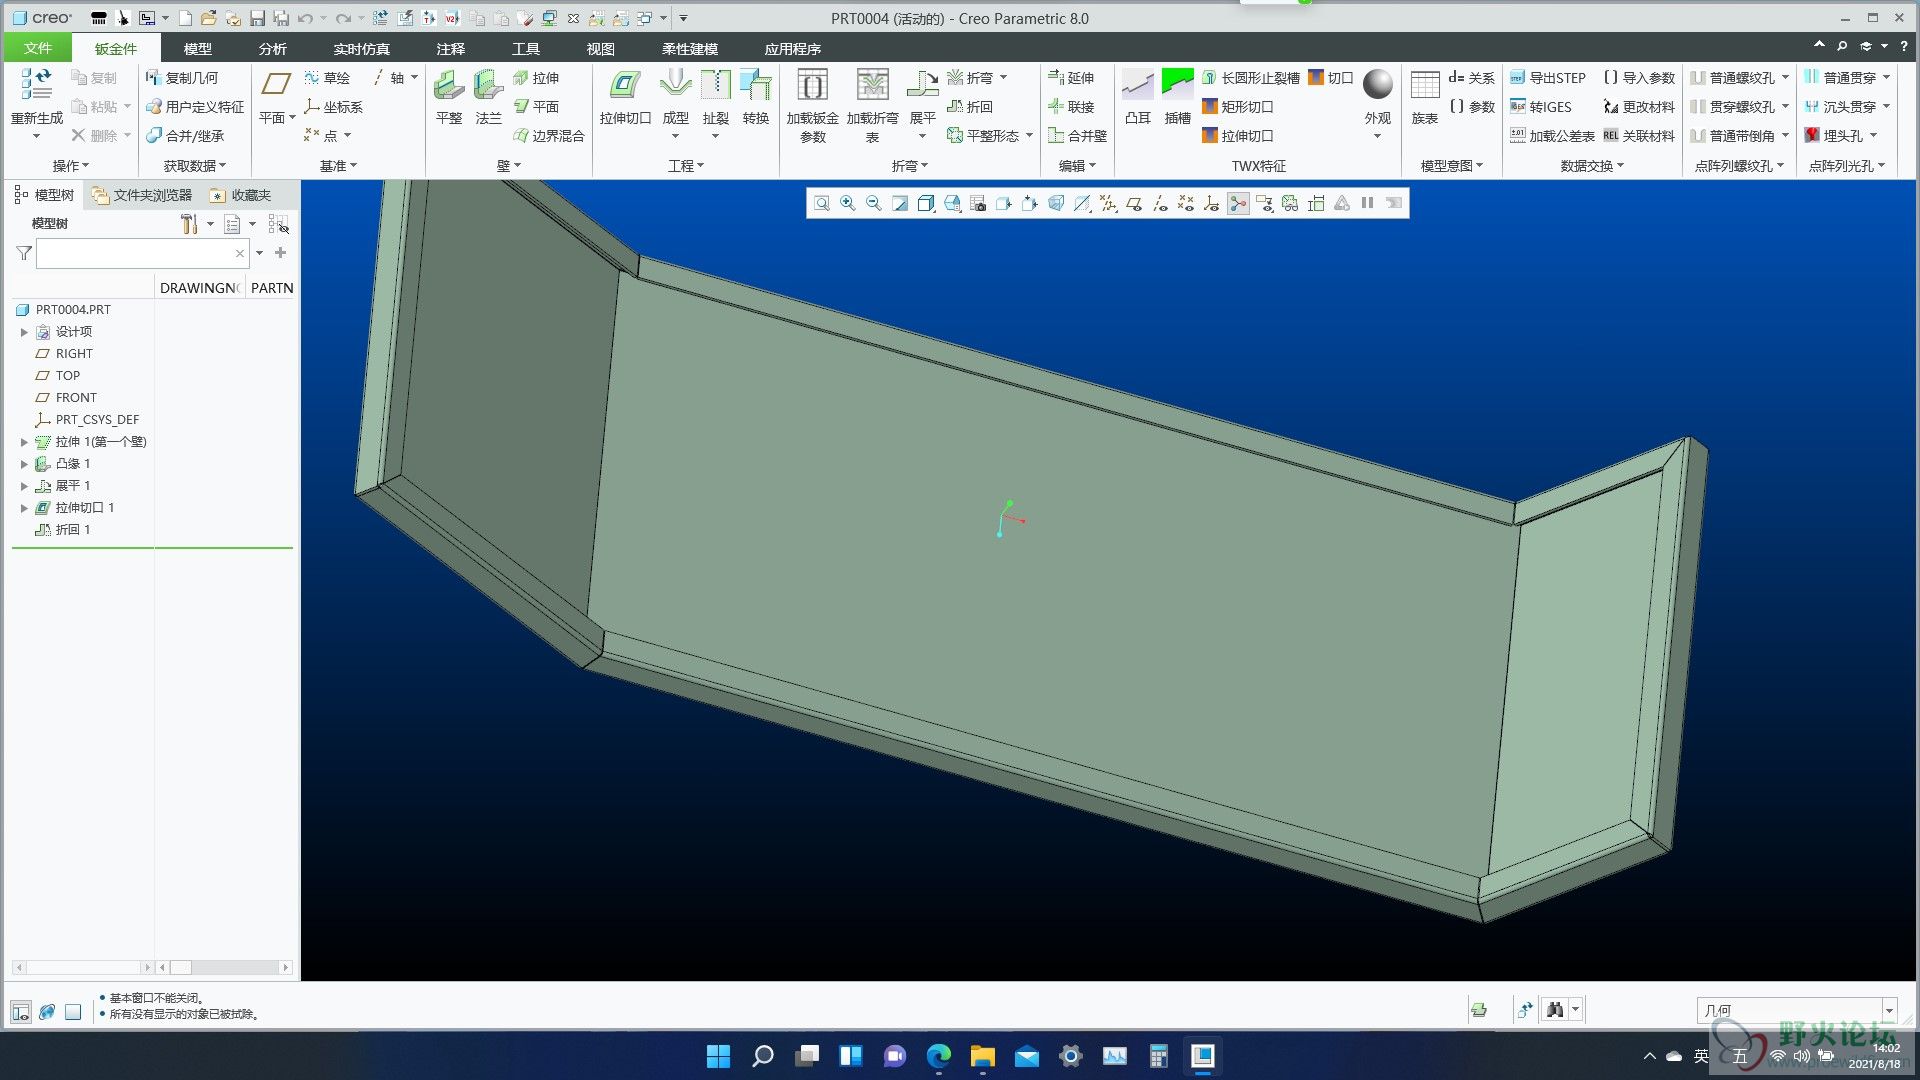Viewport: 1920px width, 1080px height.
Task: Expand the 拉伸 1 feature in model tree
Action: [24, 442]
